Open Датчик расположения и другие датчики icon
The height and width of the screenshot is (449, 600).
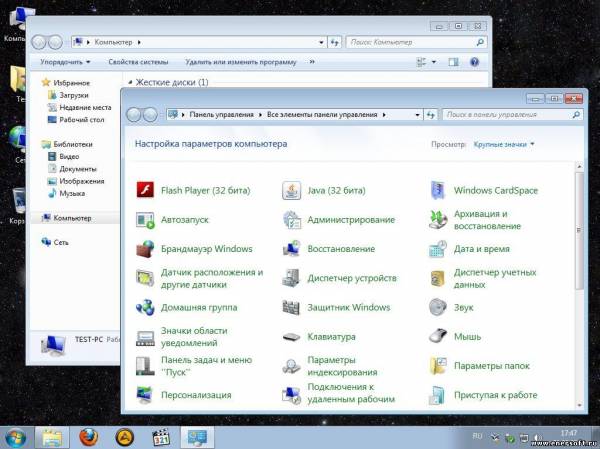tap(145, 278)
